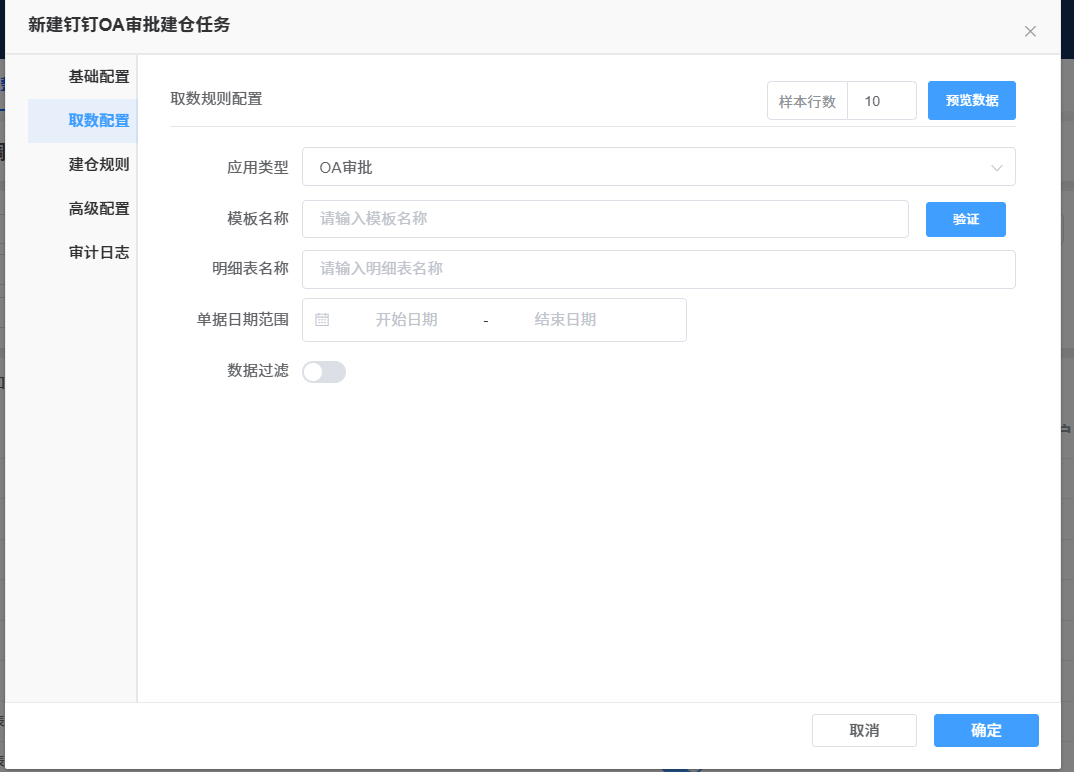Viewport: 1074px width, 772px height.
Task: Enable the 数据过滤 switch
Action: pos(324,372)
